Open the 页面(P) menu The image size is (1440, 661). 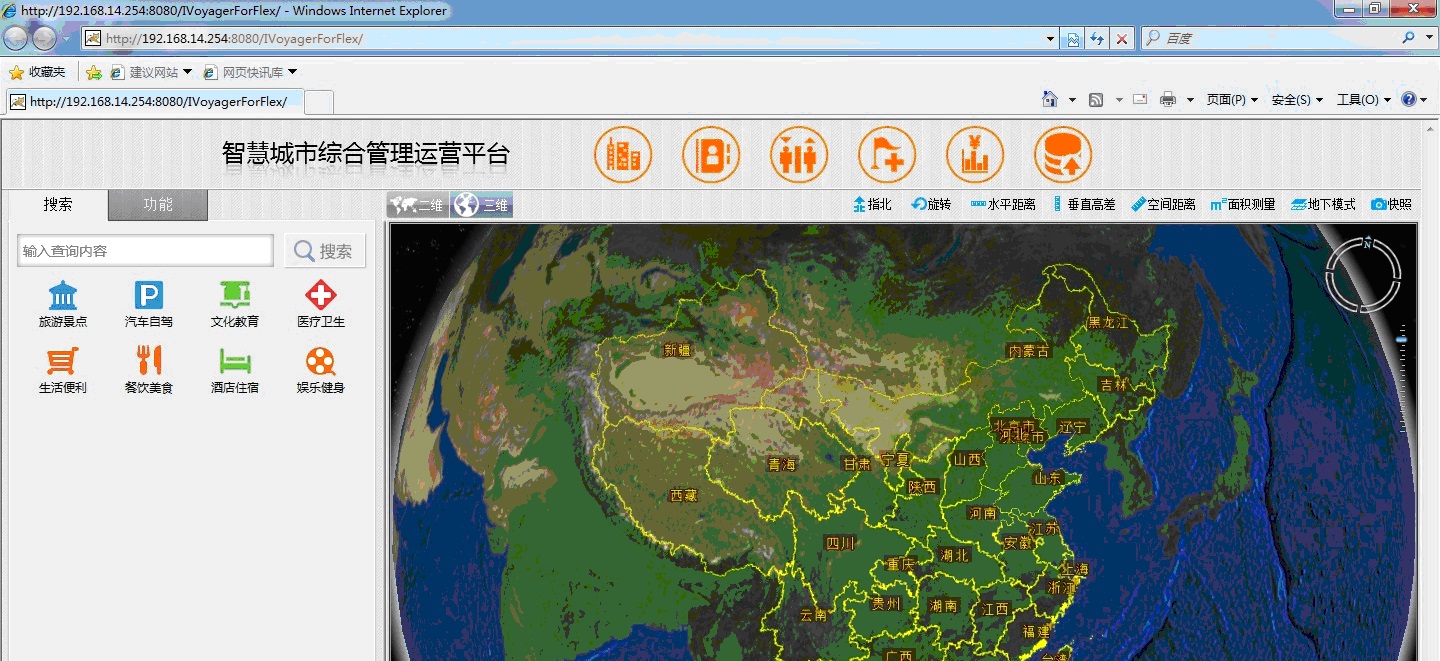(1231, 99)
